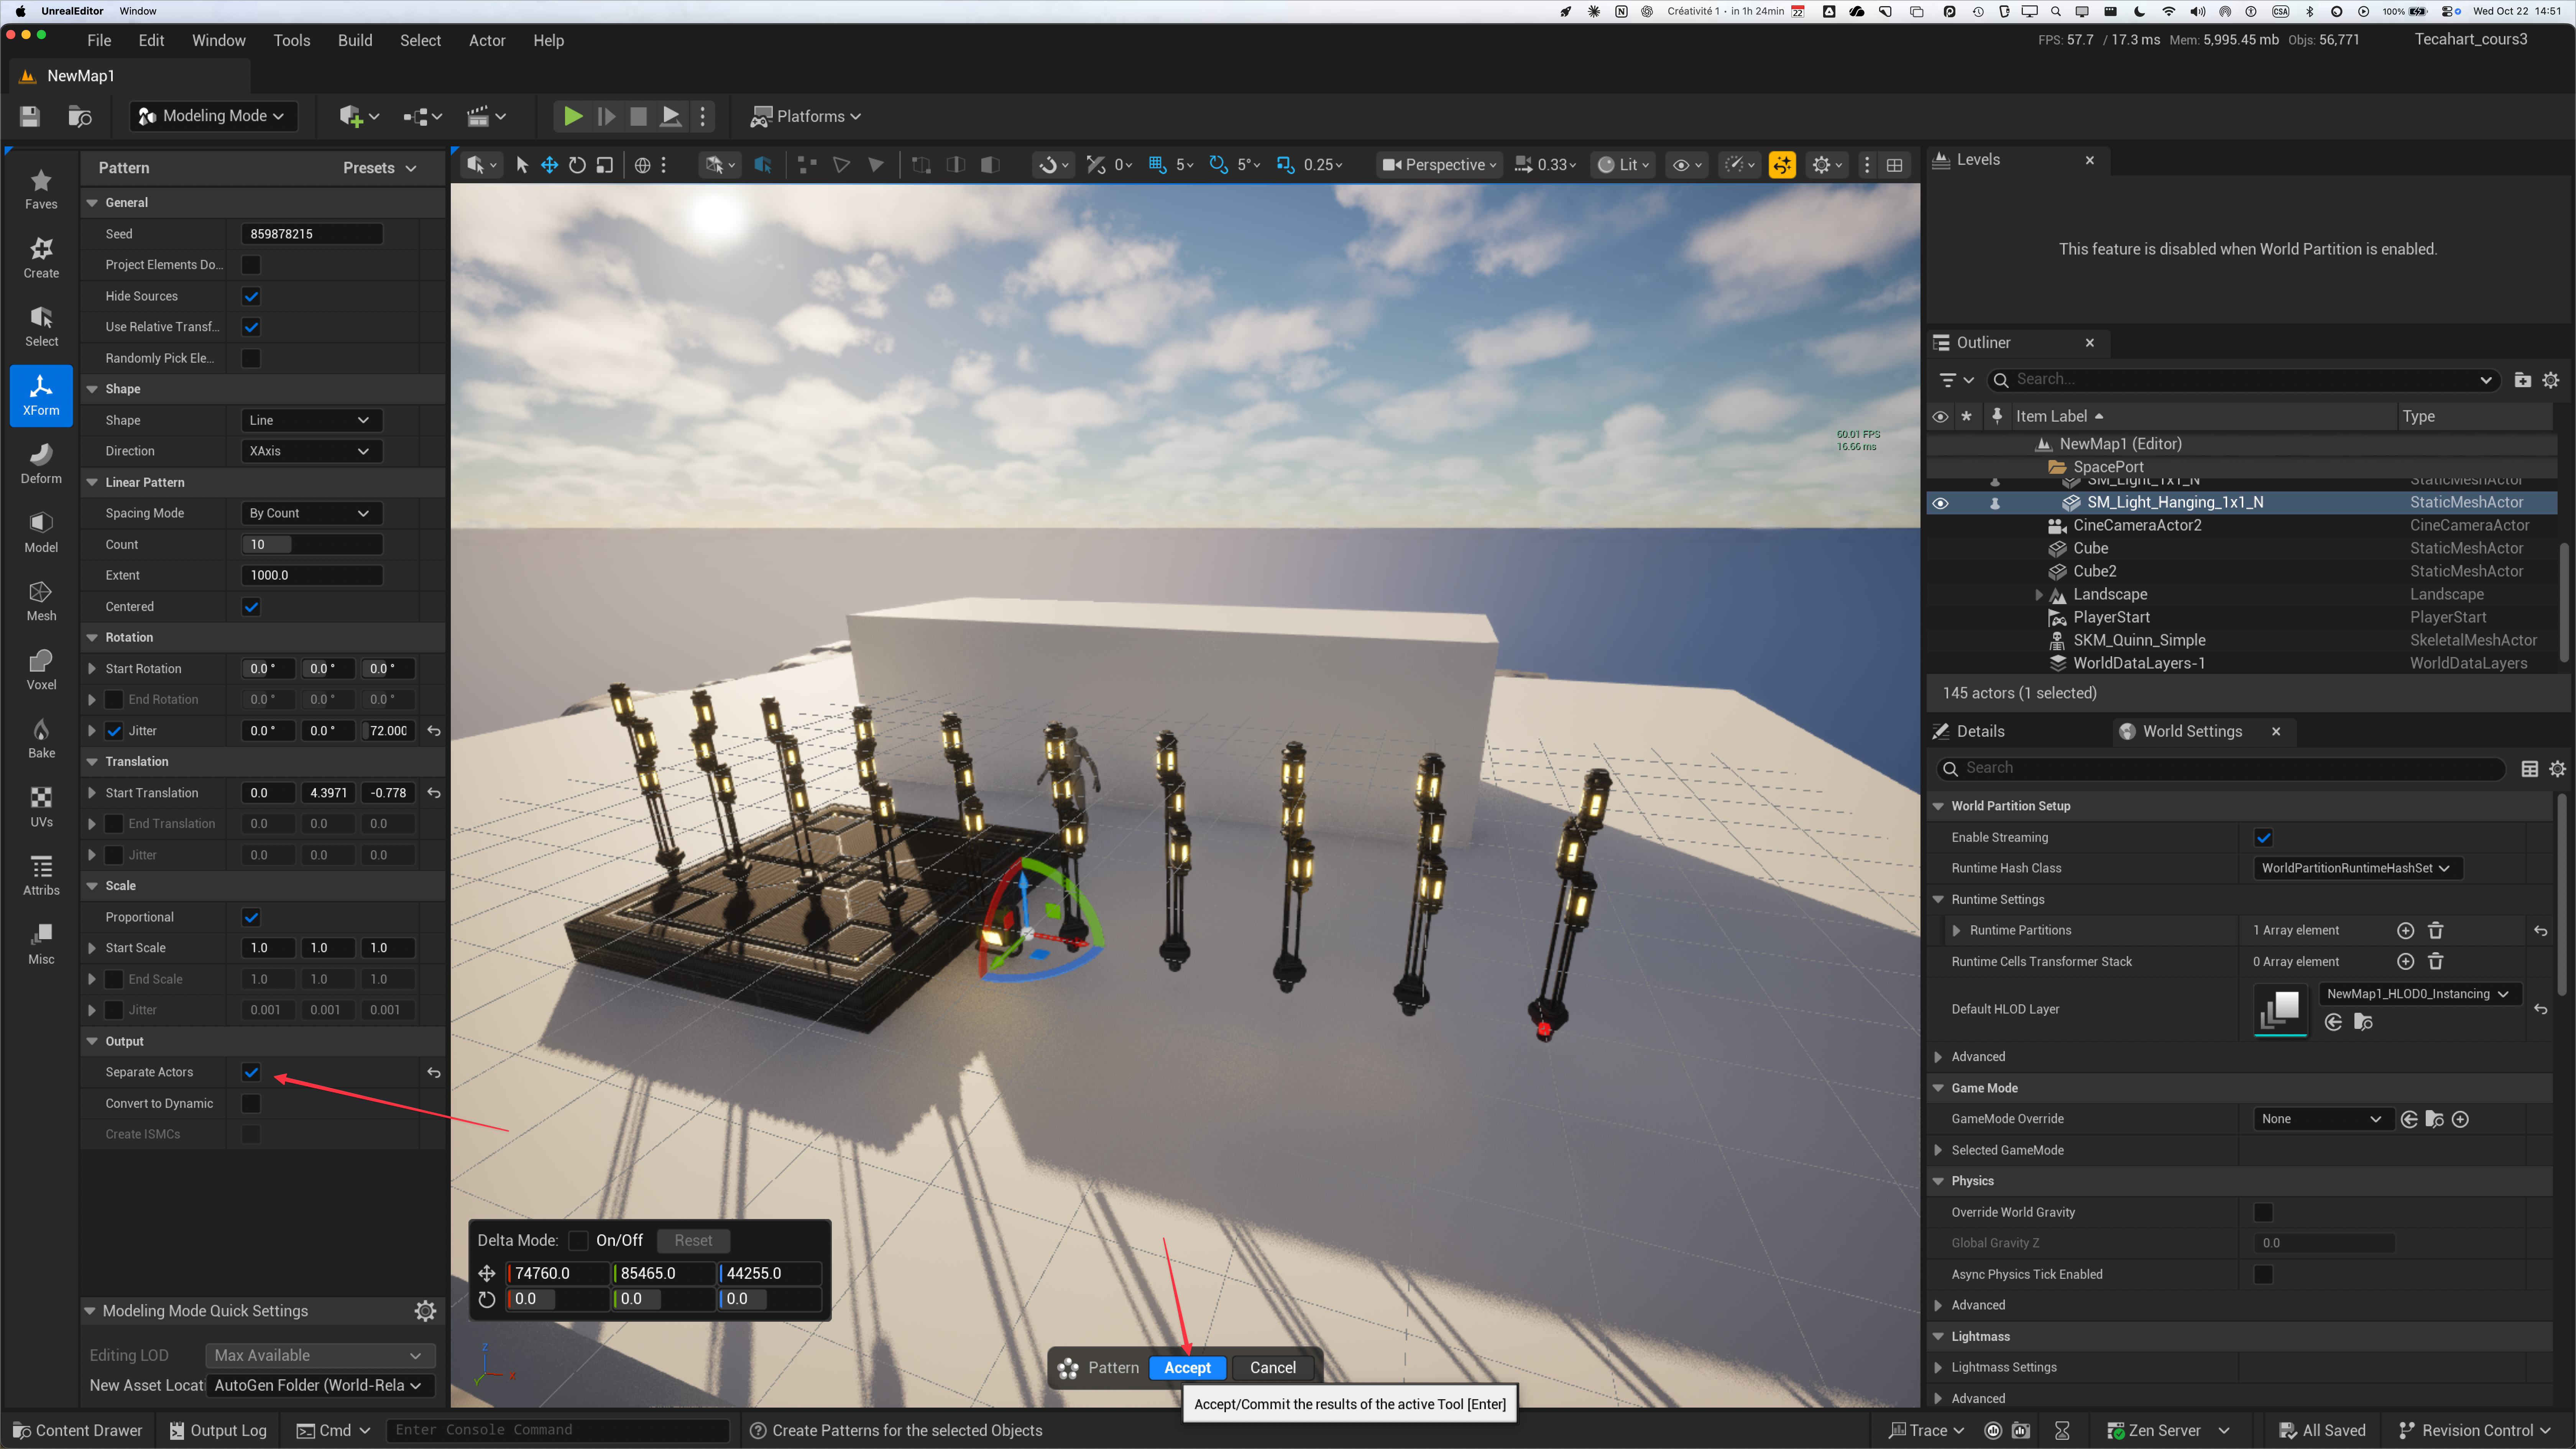
Task: Open the Model modeling category
Action: 41,533
